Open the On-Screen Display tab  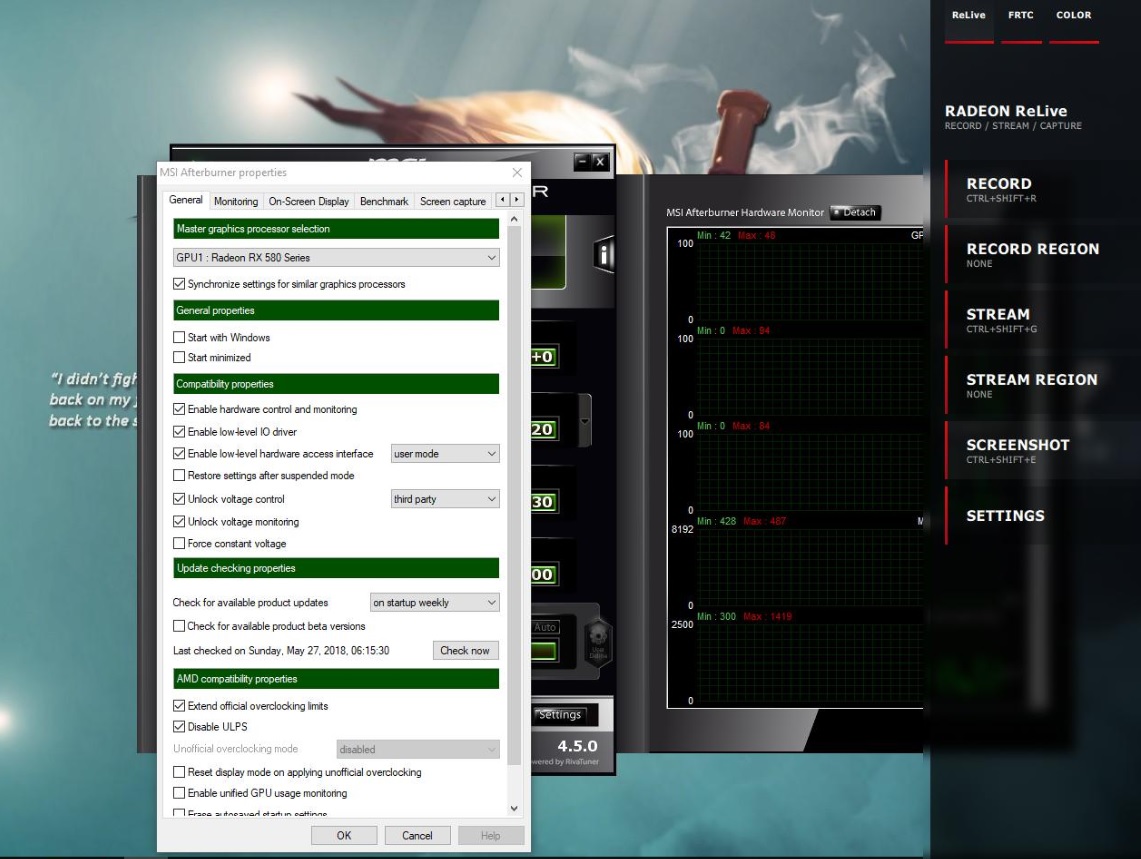309,202
